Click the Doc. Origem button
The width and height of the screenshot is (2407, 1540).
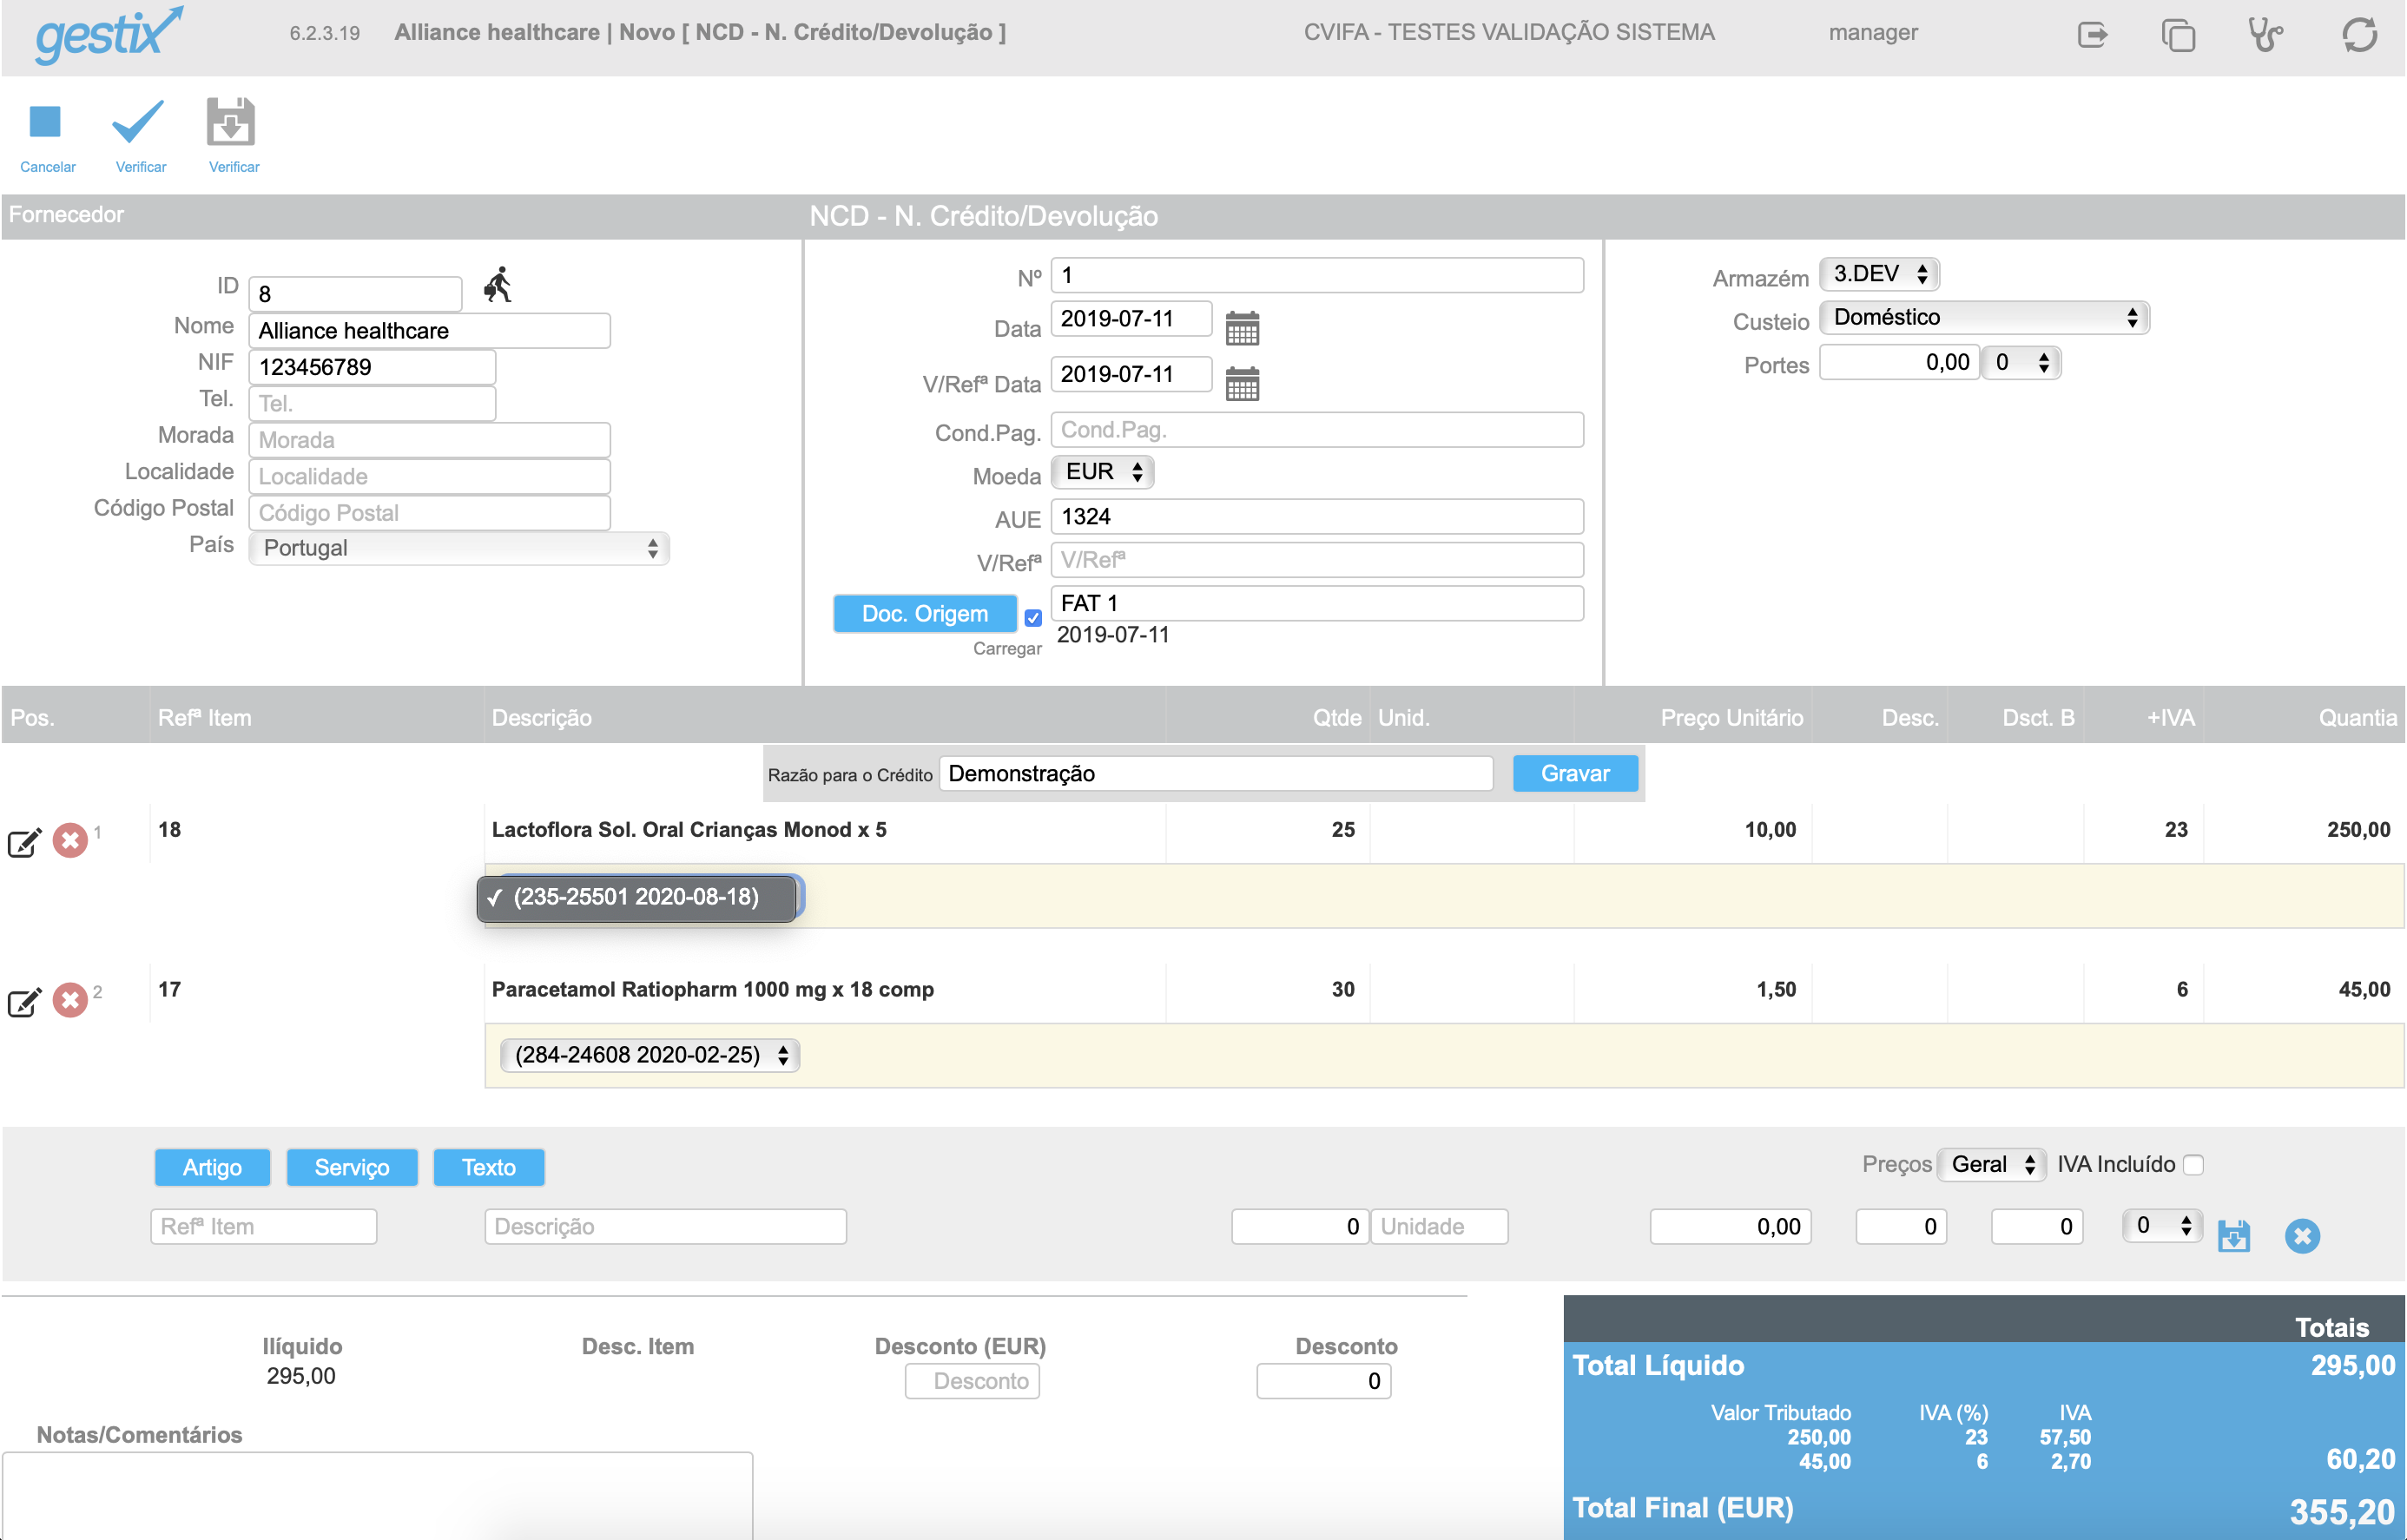(x=925, y=614)
